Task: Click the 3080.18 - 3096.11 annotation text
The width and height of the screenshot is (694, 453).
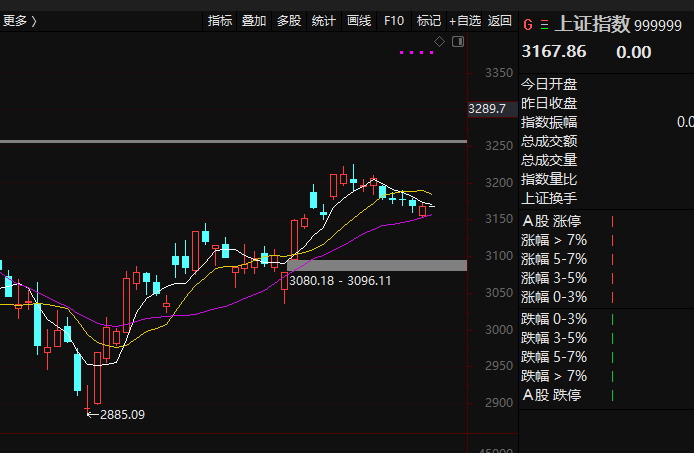Action: (x=340, y=281)
